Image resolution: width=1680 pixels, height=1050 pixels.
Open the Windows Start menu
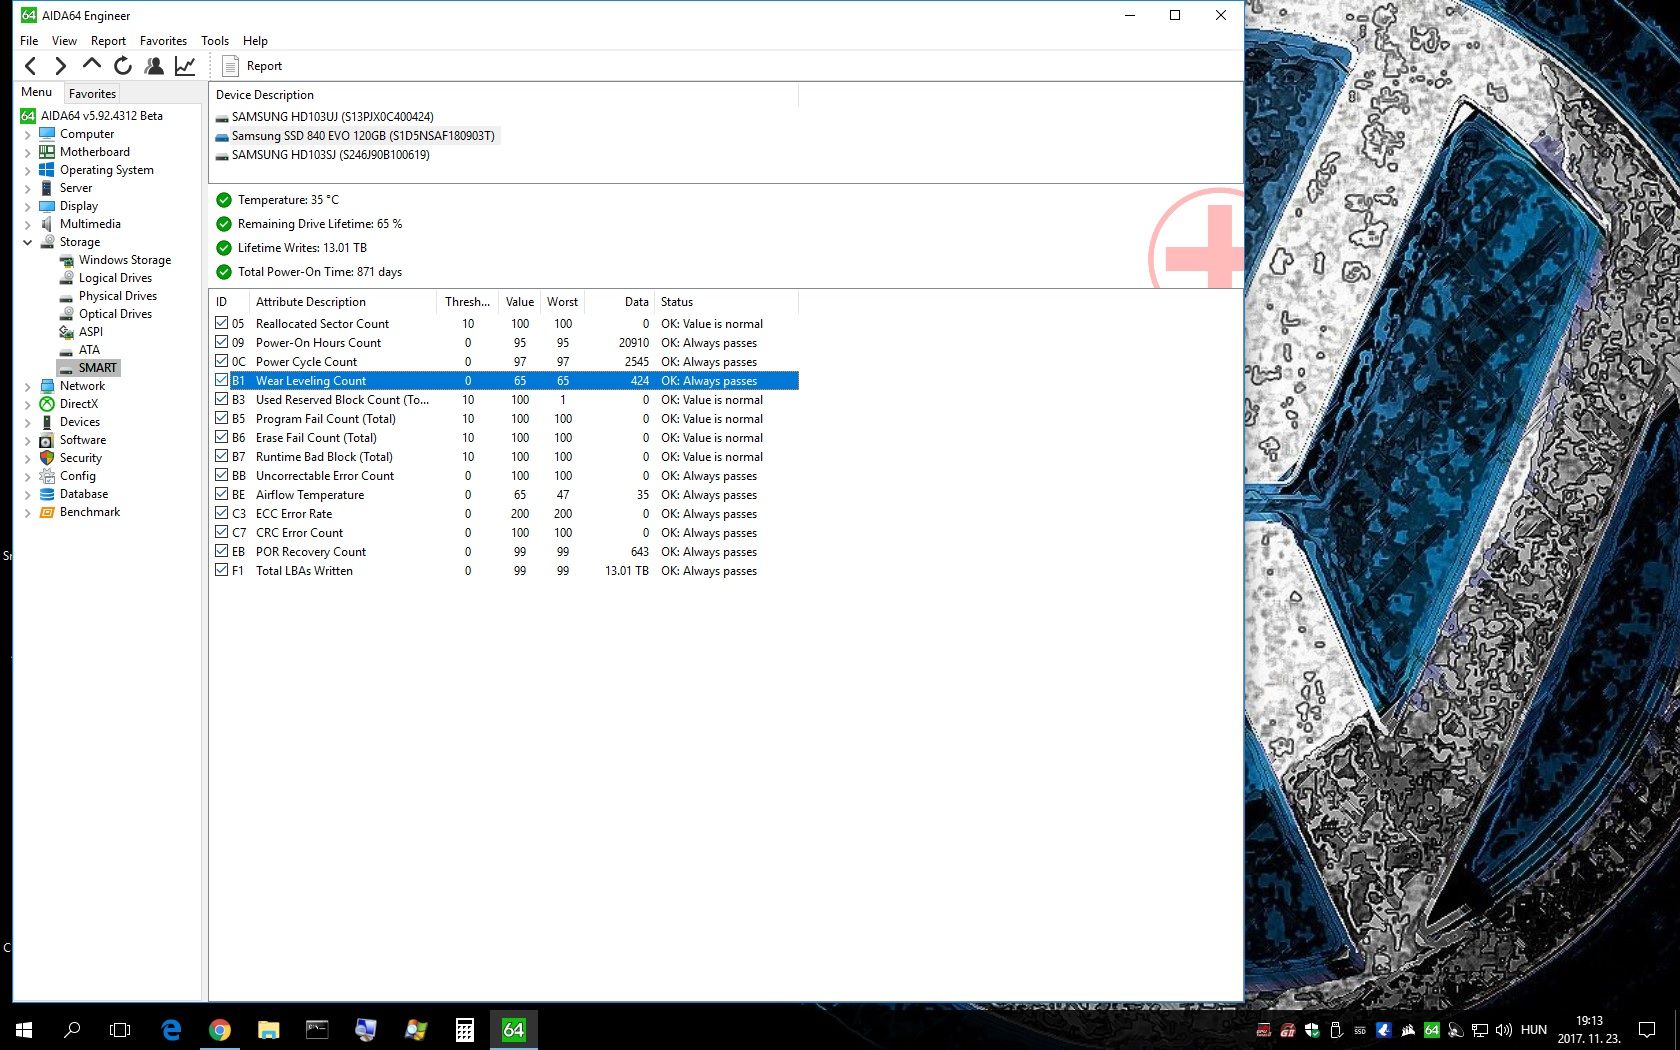(x=24, y=1029)
